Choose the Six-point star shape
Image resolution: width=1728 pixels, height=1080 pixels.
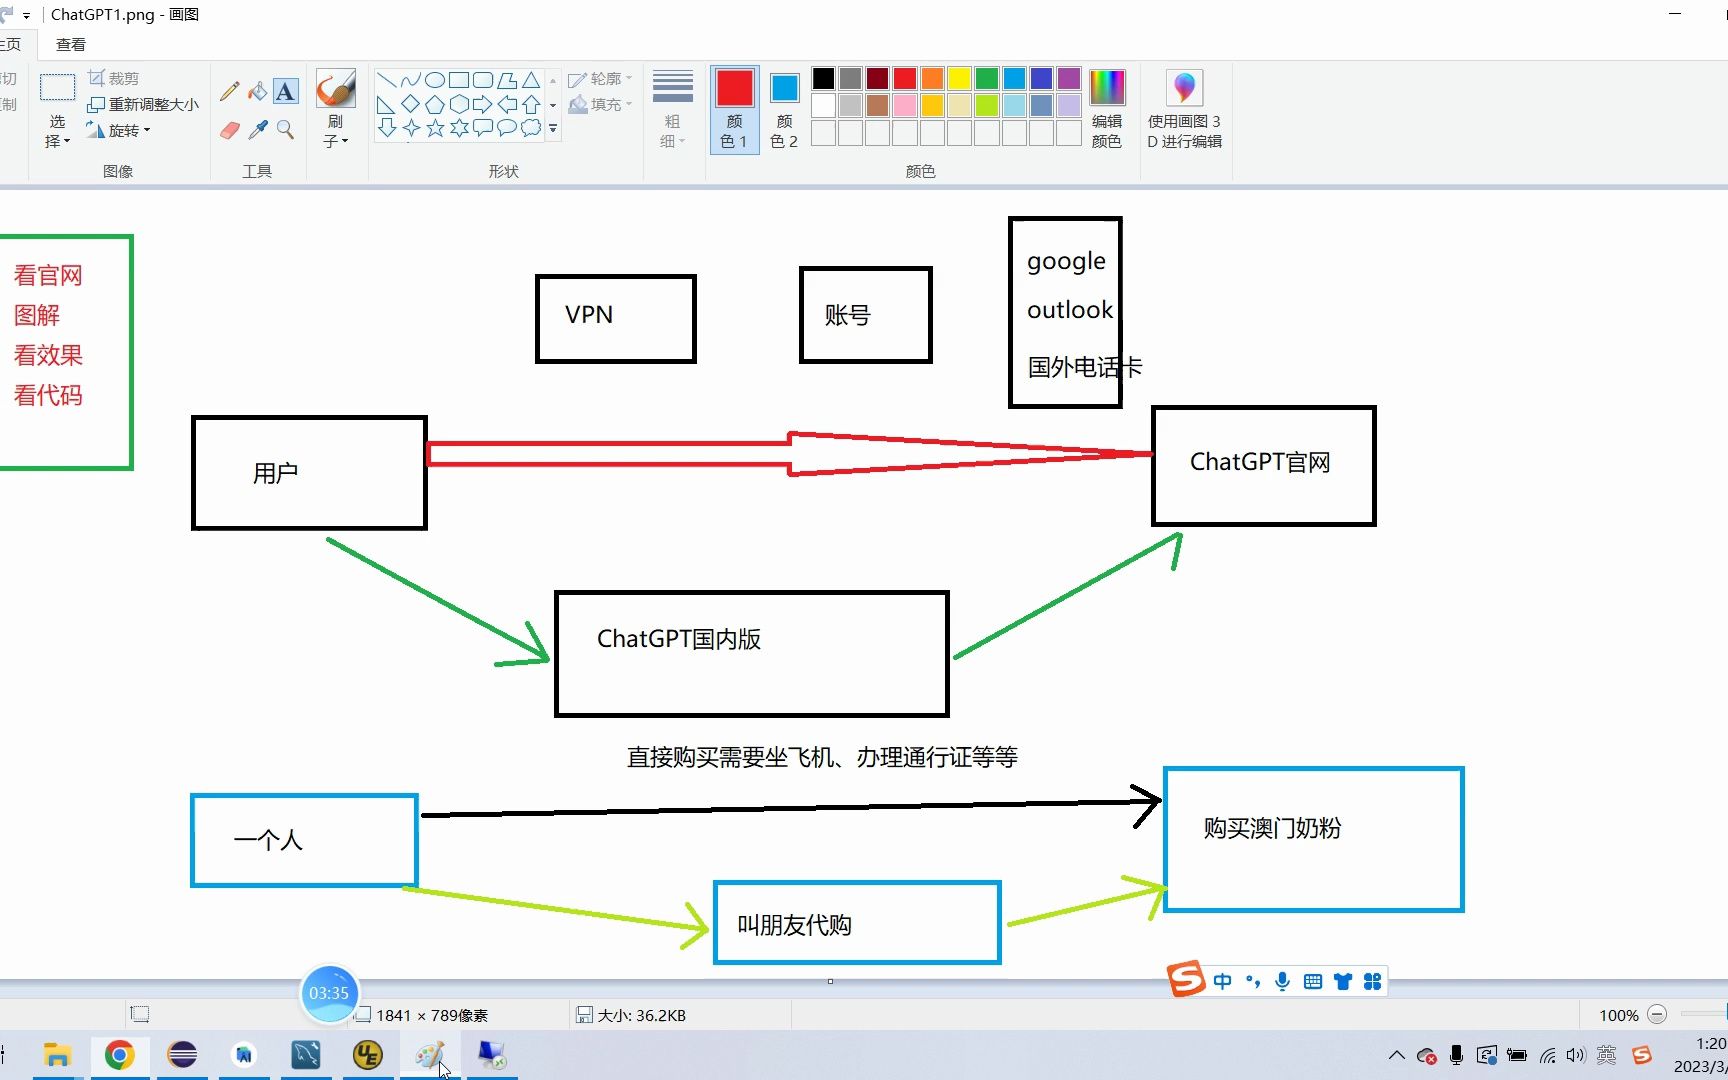pyautogui.click(x=458, y=127)
